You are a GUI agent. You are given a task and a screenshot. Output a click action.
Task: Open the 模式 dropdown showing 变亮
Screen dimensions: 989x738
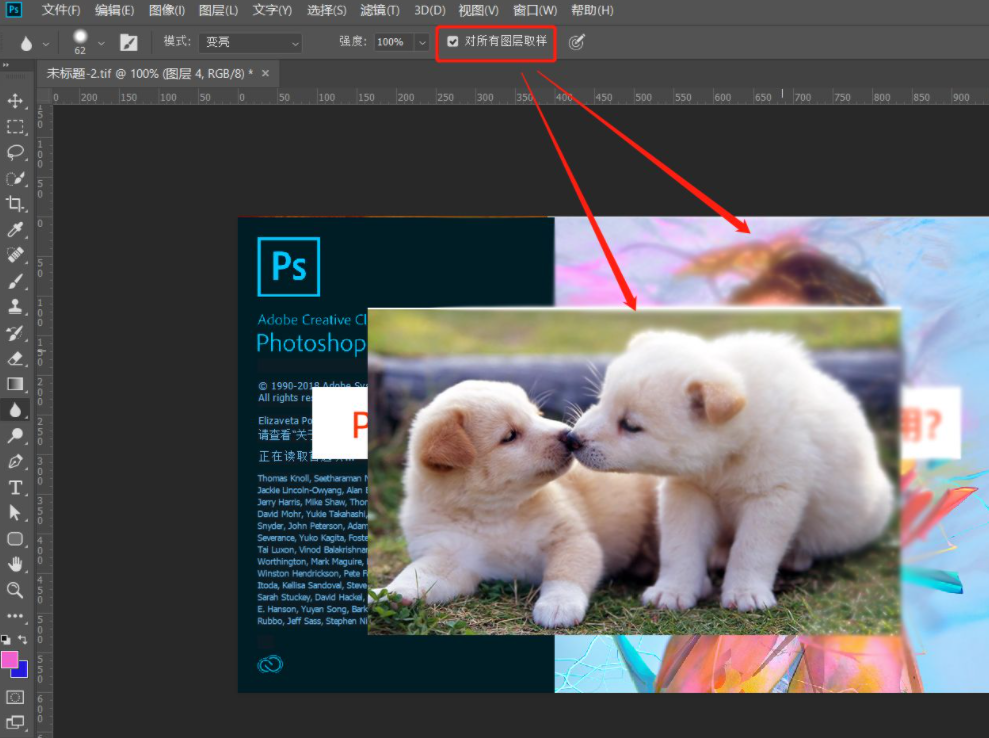coord(250,42)
